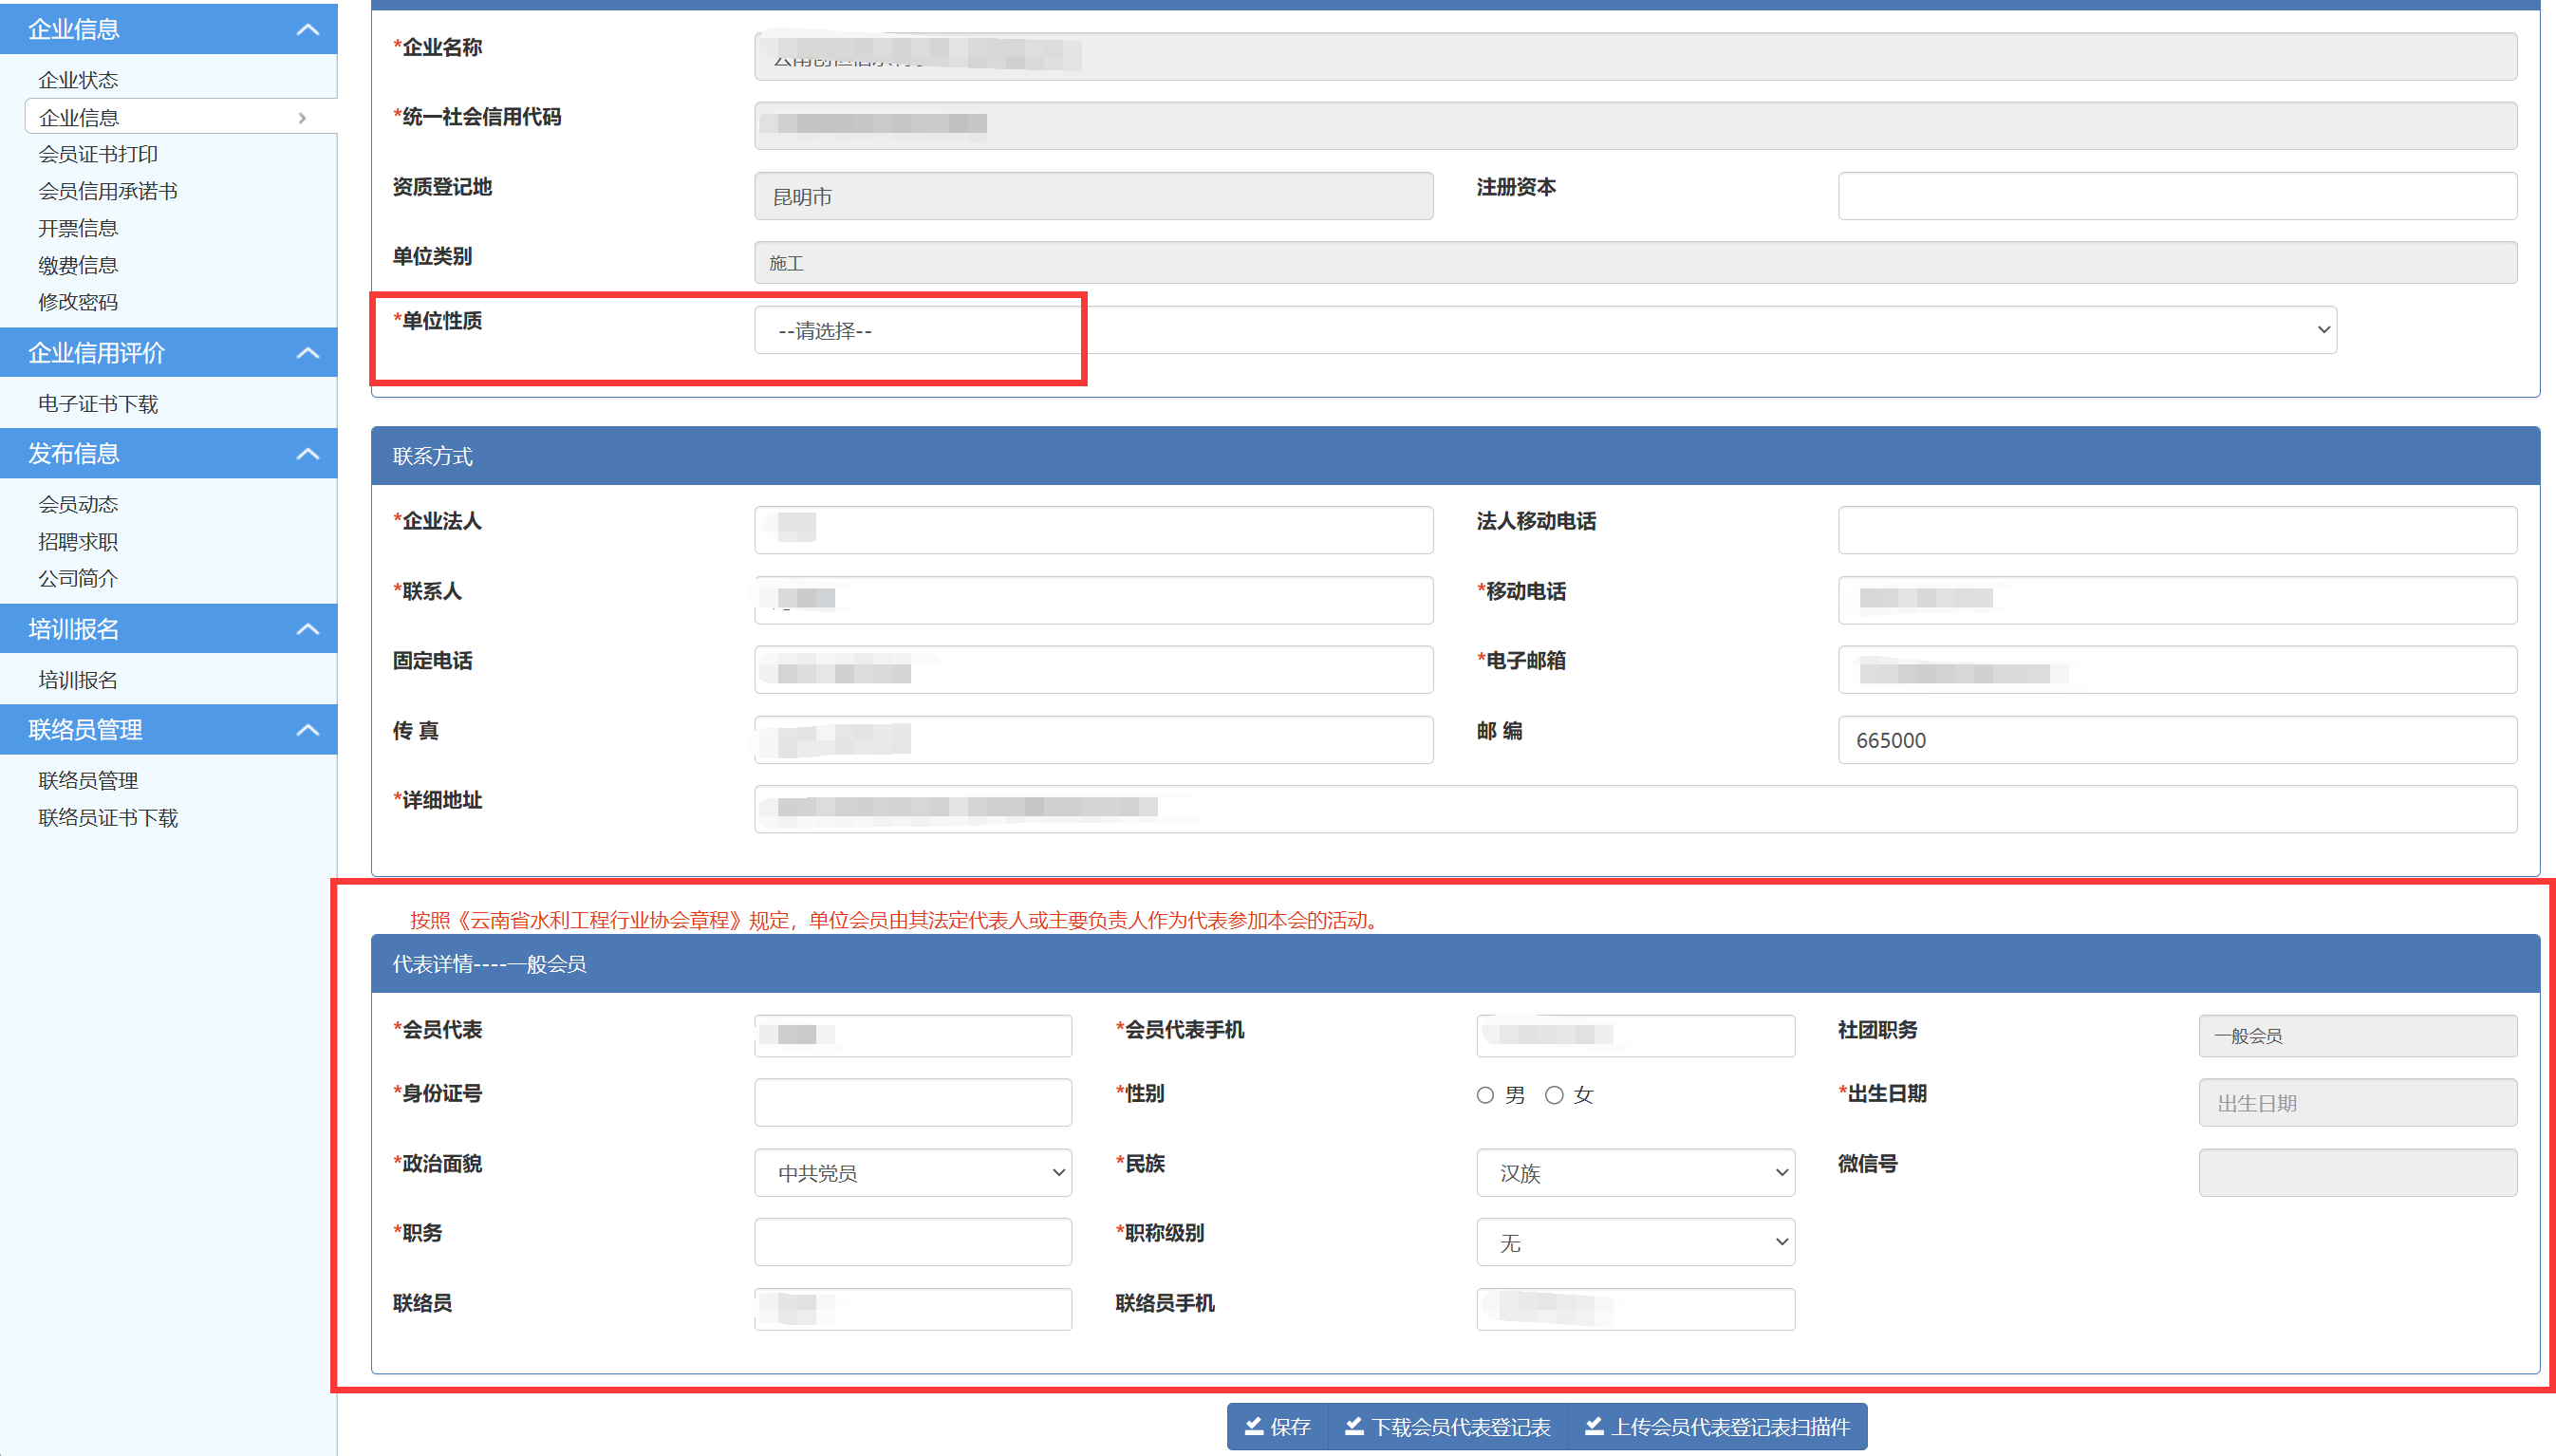Screen dimensions: 2556x1456
Task: Open the 职称级别 dropdown
Action: tap(1635, 1243)
